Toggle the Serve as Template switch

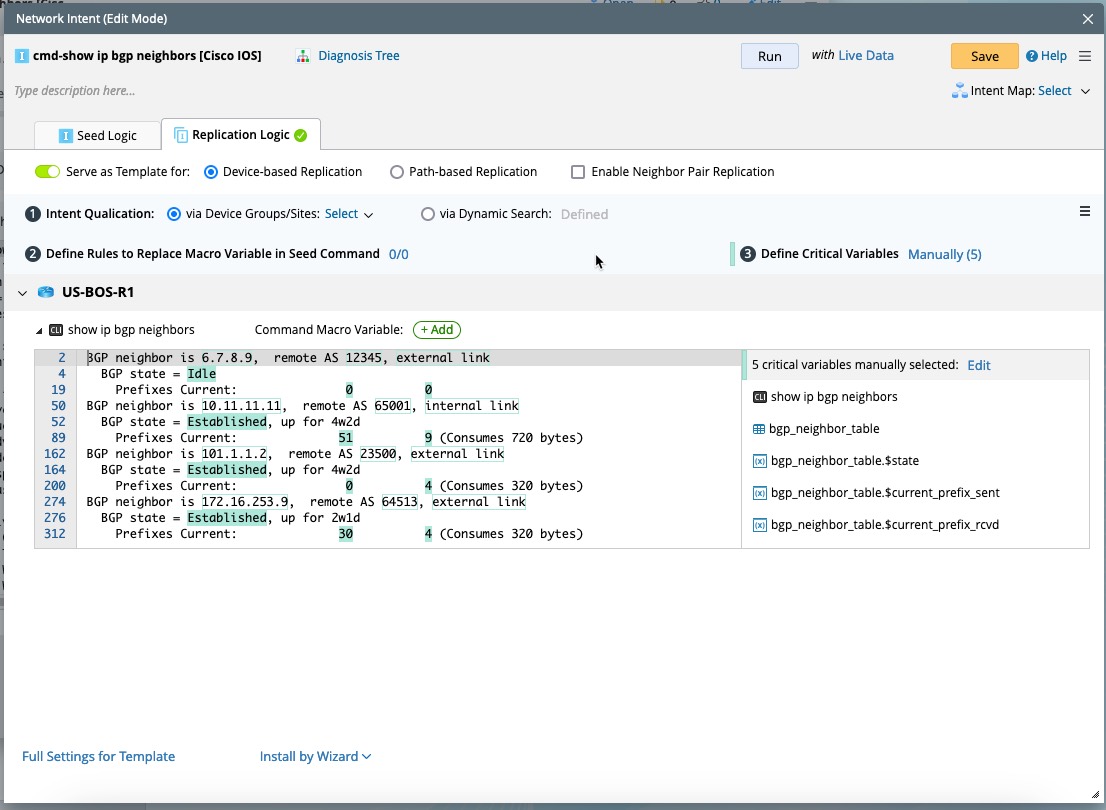[x=47, y=172]
